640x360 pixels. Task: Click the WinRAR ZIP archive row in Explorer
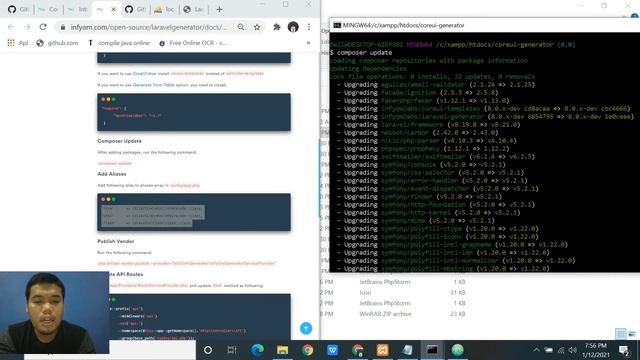point(393,314)
